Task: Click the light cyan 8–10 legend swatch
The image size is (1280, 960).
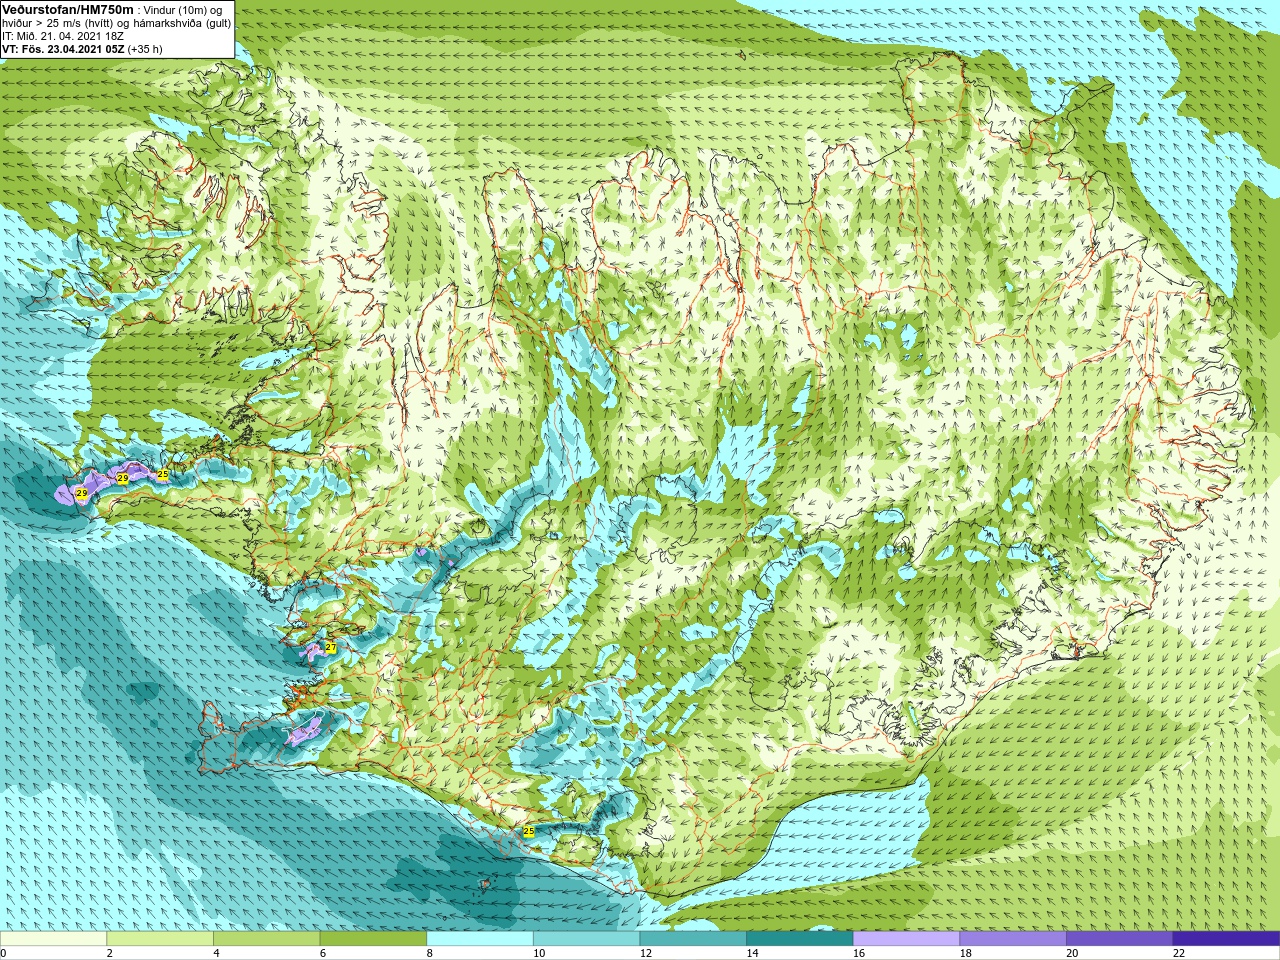Action: [x=480, y=939]
